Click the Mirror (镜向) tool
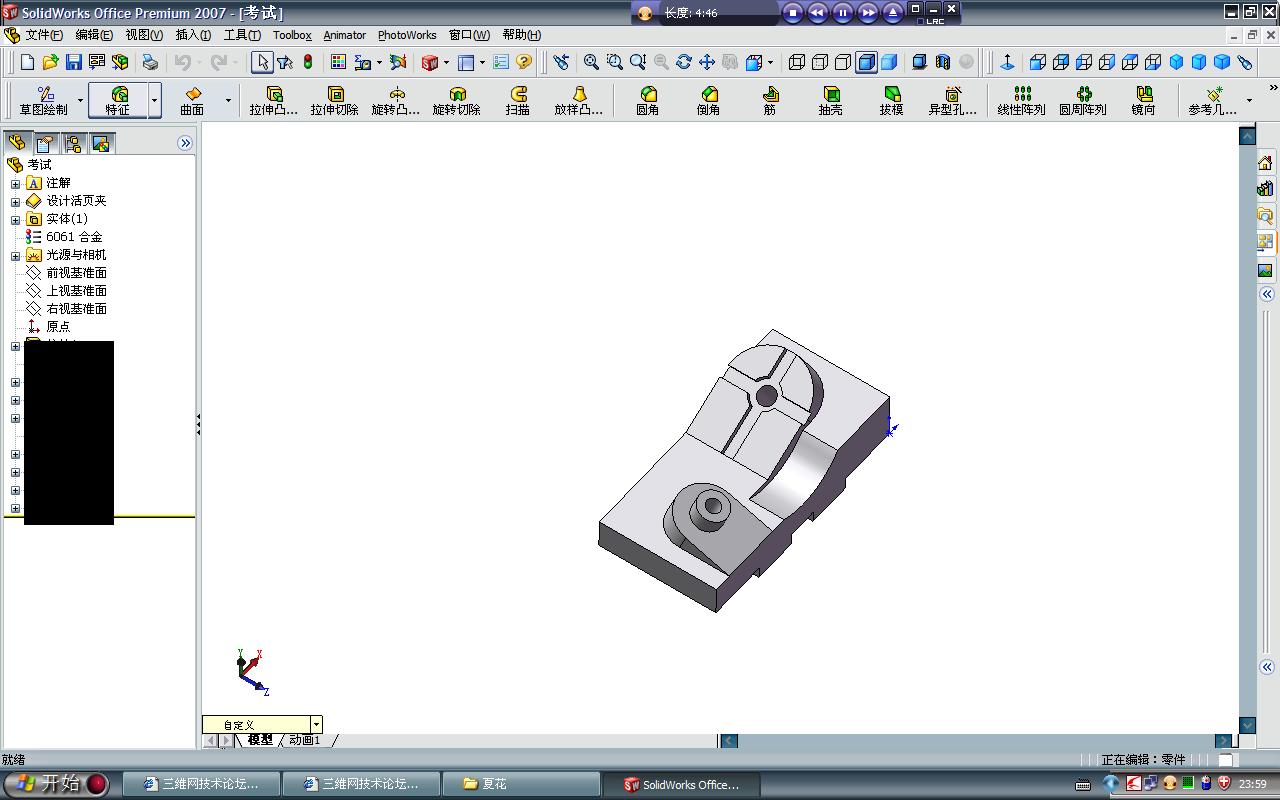This screenshot has width=1280, height=800. click(x=1144, y=100)
